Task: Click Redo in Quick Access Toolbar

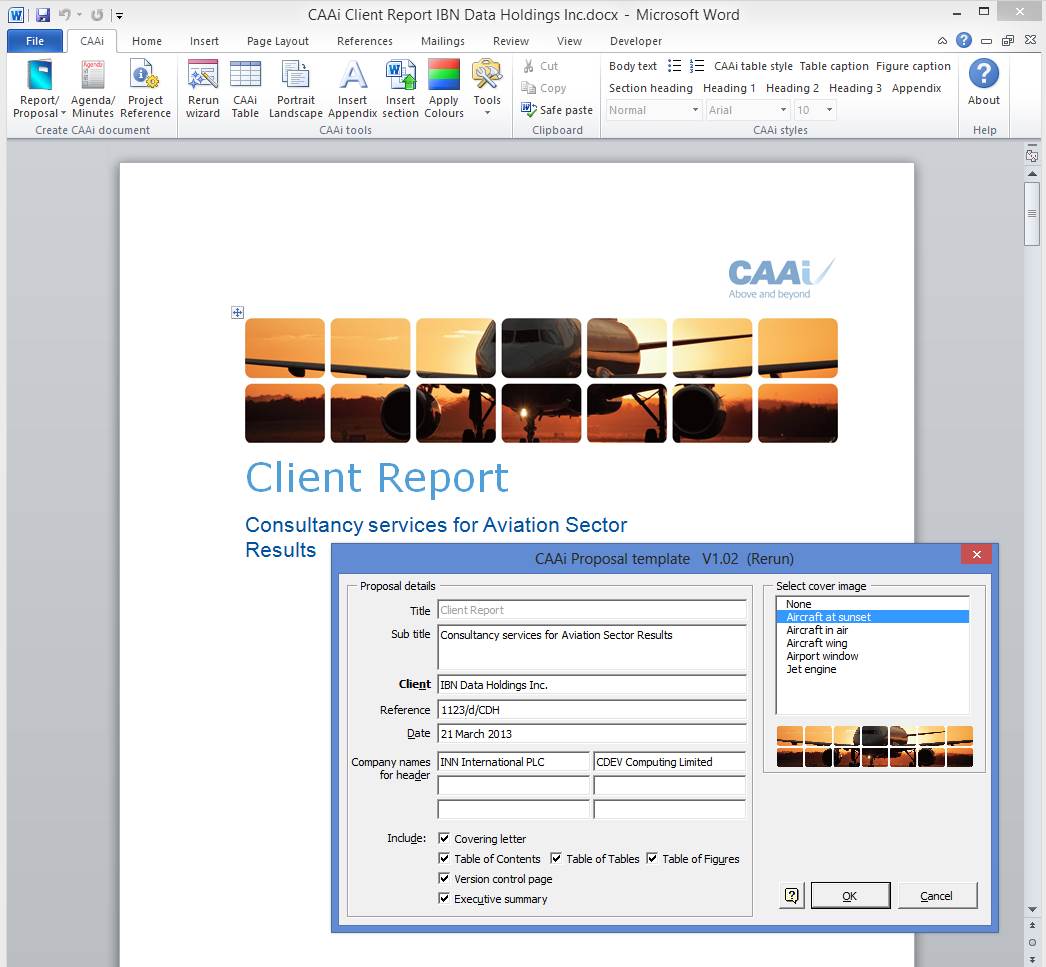Action: coord(97,15)
